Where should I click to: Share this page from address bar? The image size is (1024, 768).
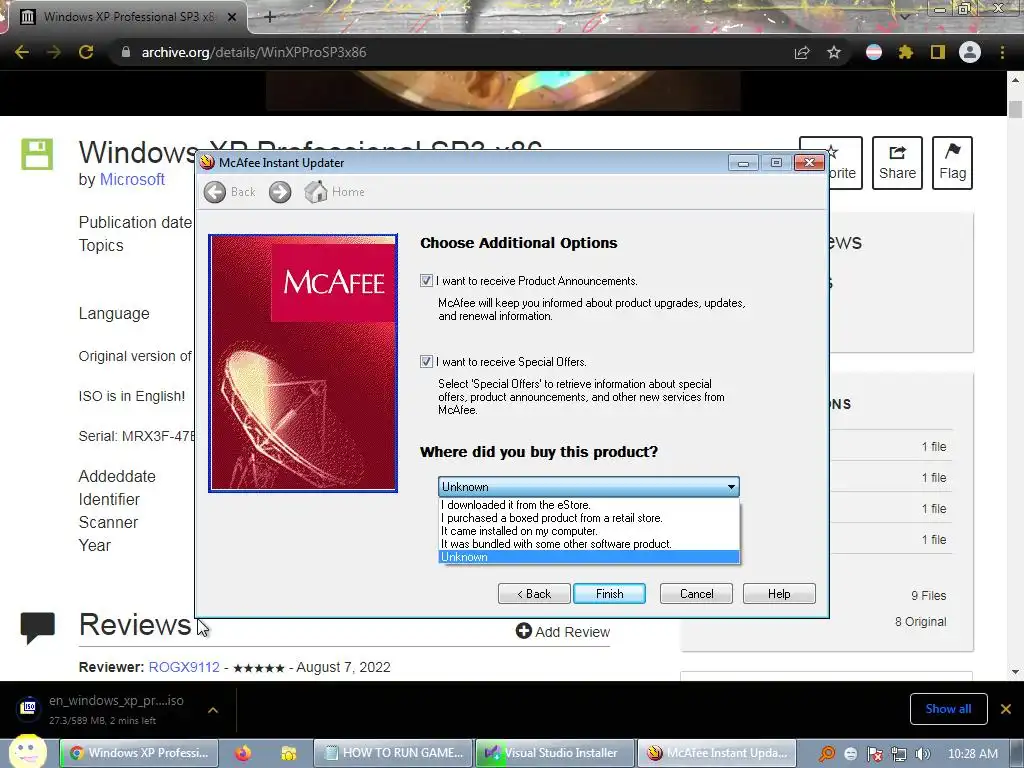click(x=801, y=52)
